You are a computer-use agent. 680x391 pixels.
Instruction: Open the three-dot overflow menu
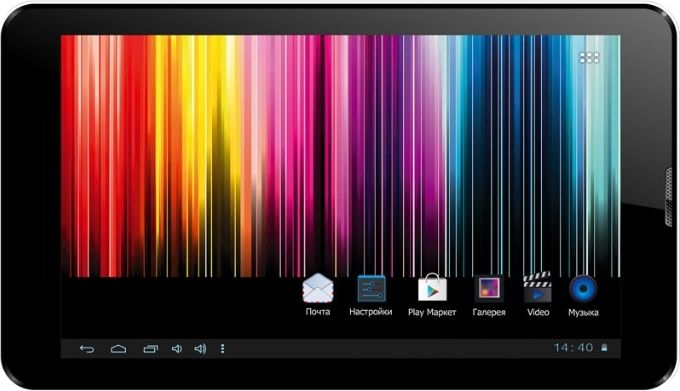222,349
